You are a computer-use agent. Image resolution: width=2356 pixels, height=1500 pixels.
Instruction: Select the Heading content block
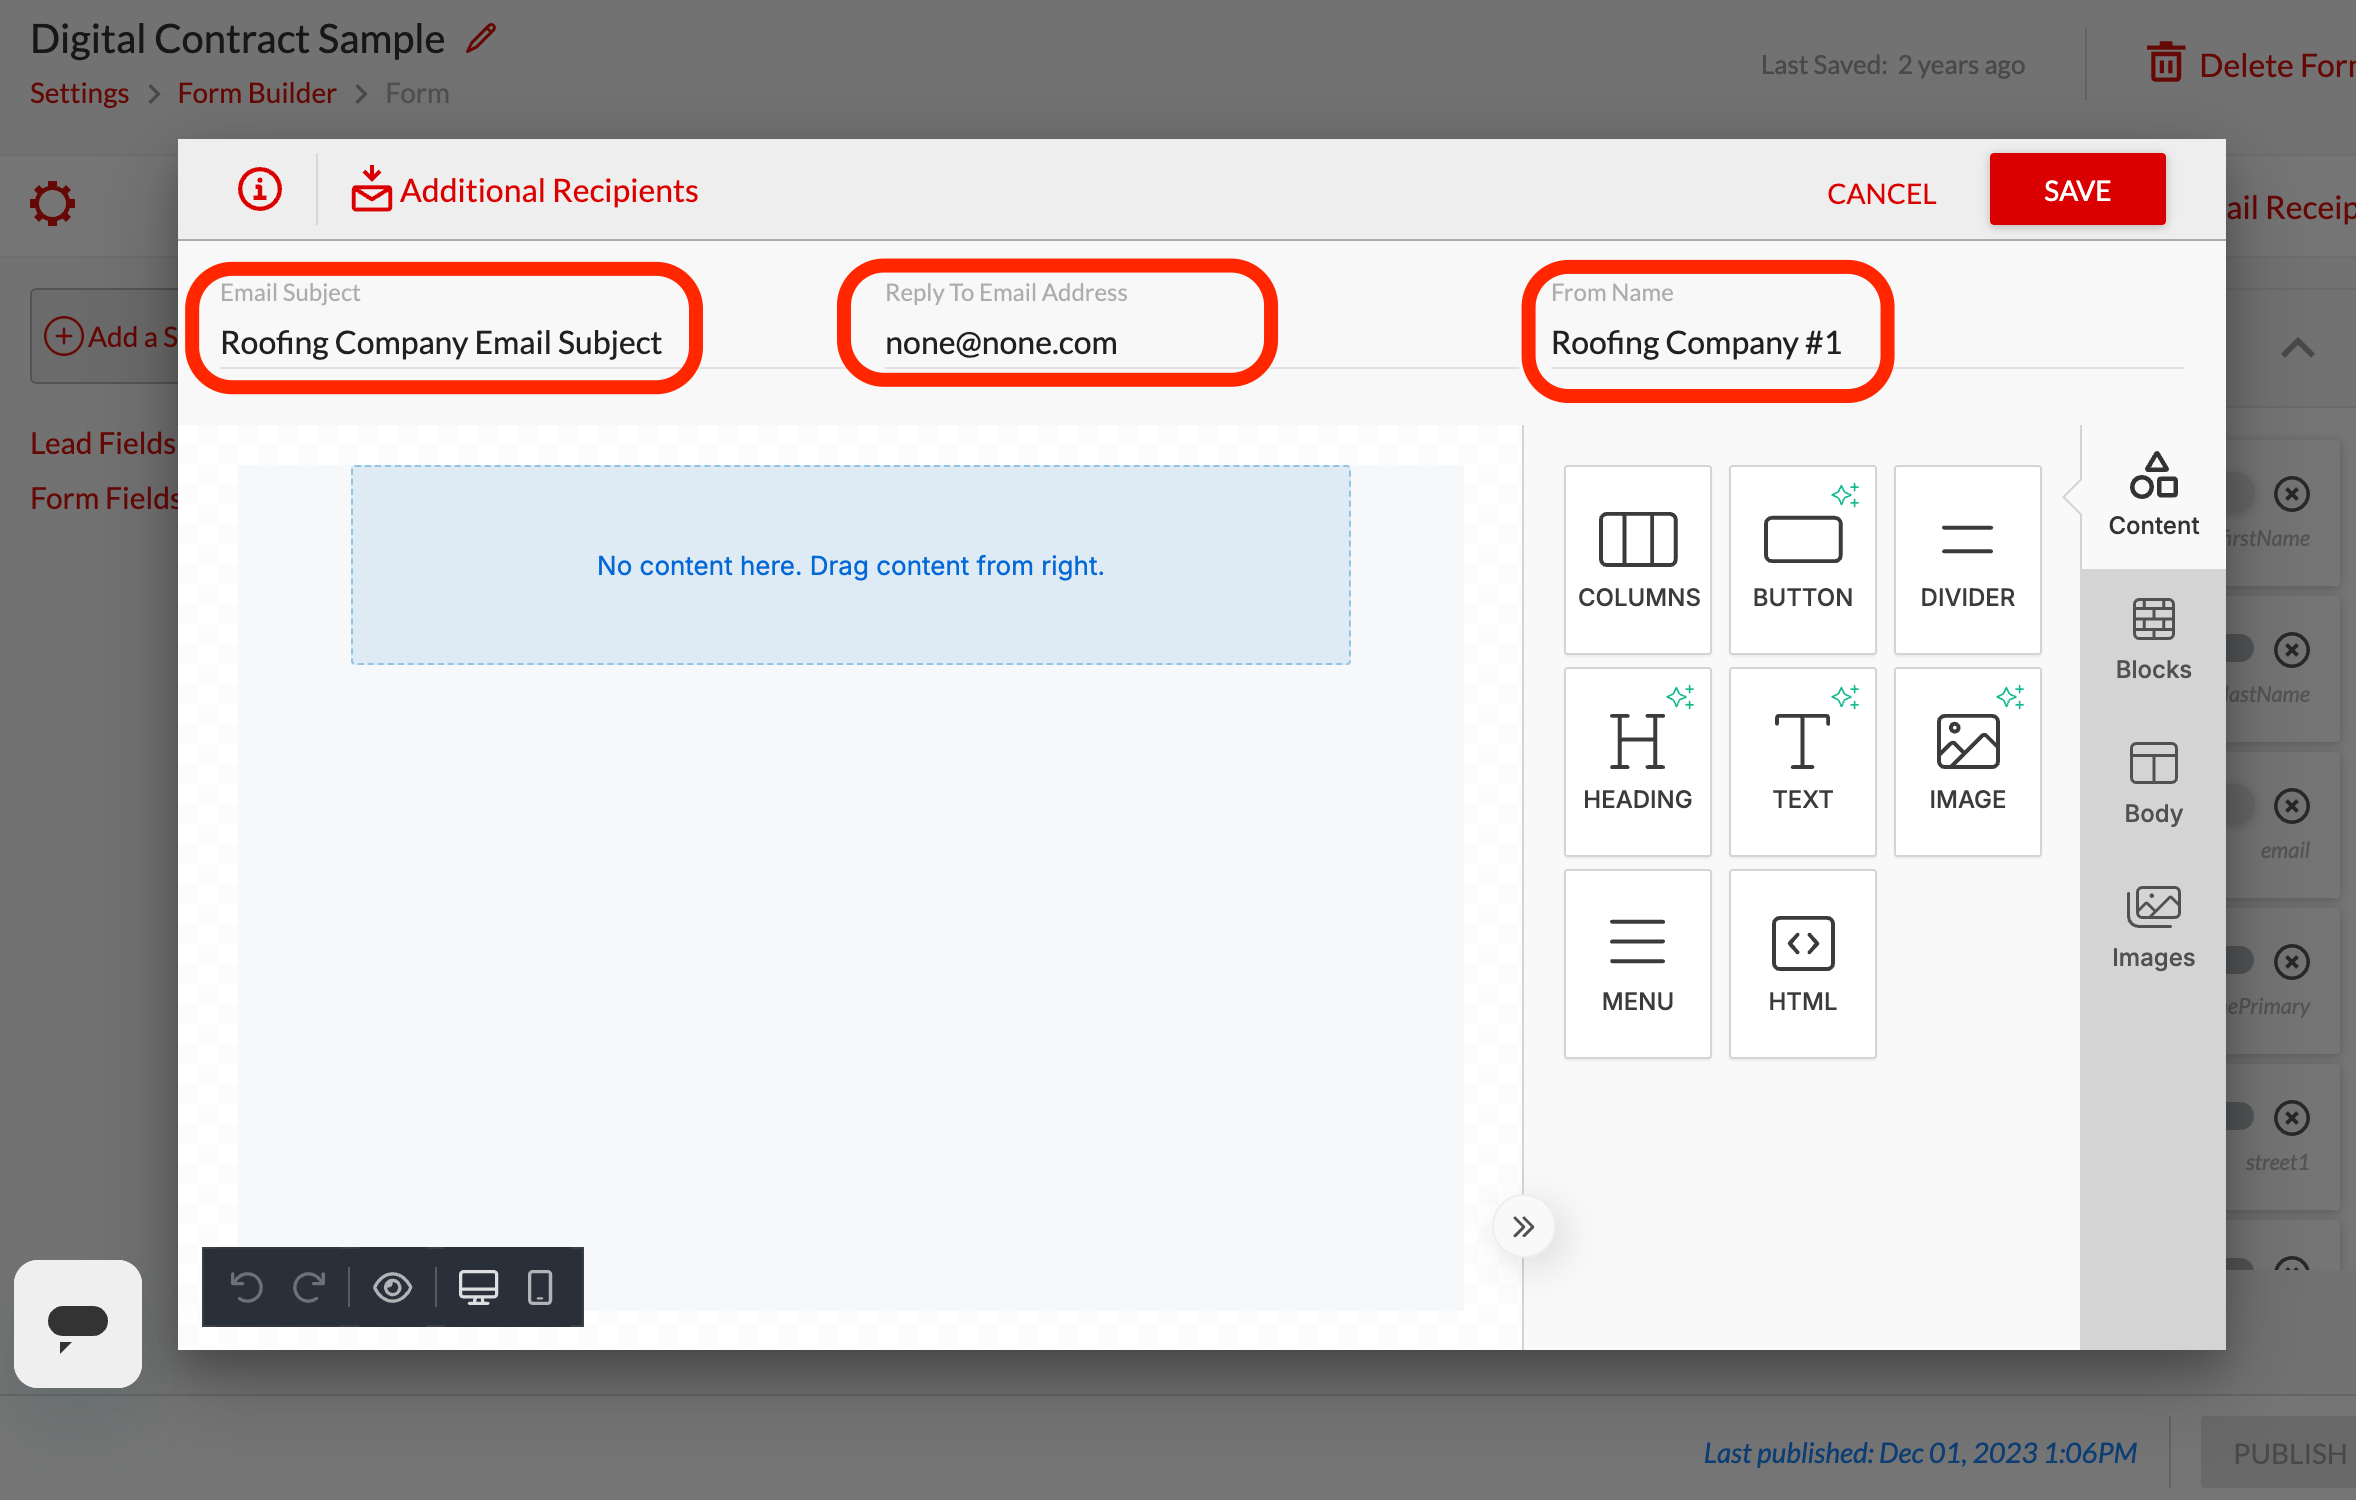tap(1637, 760)
